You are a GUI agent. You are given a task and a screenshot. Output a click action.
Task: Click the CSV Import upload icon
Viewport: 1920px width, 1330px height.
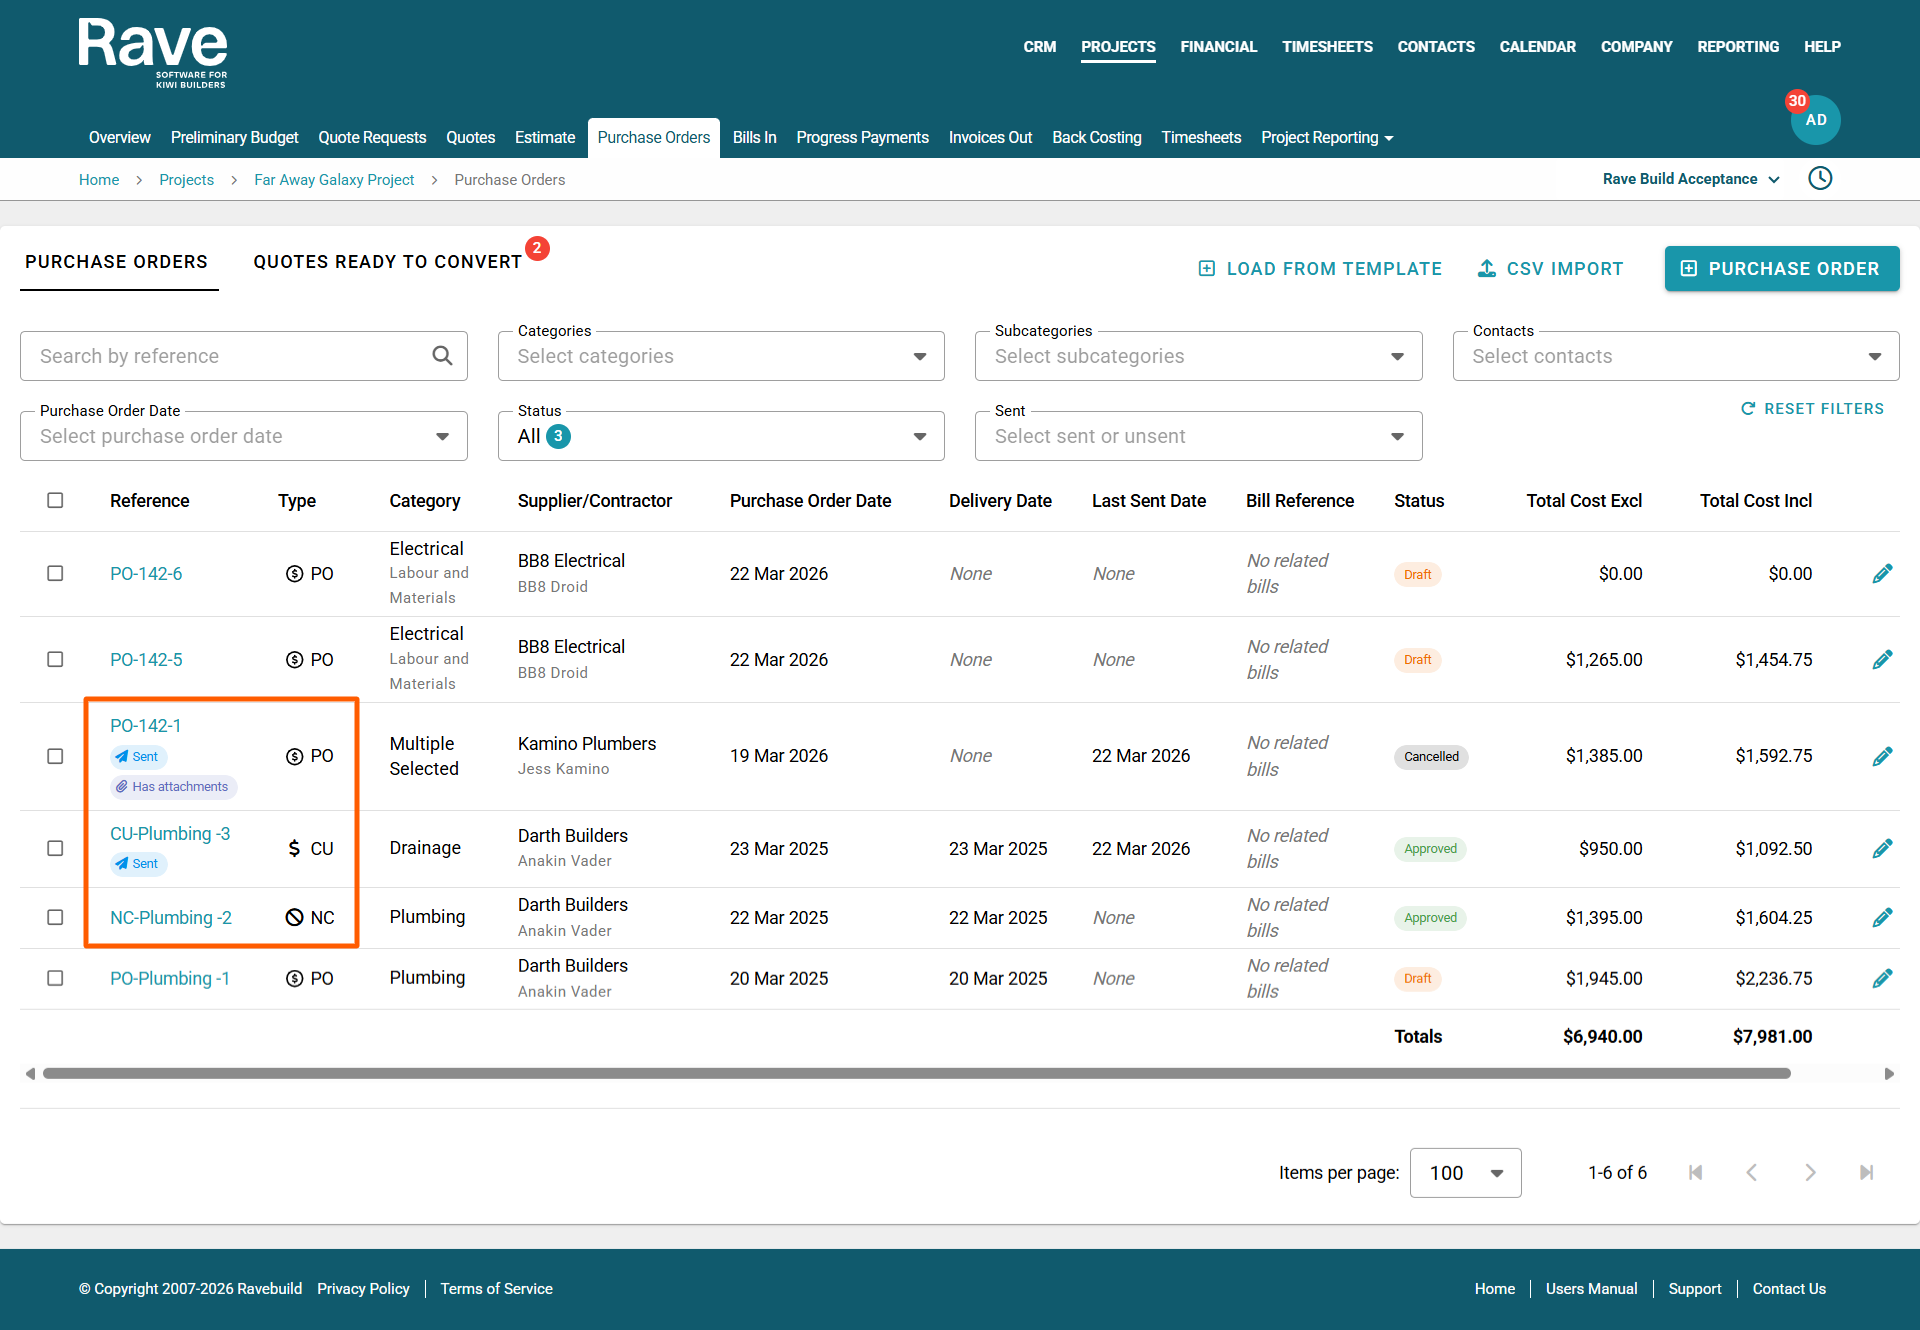pyautogui.click(x=1487, y=269)
